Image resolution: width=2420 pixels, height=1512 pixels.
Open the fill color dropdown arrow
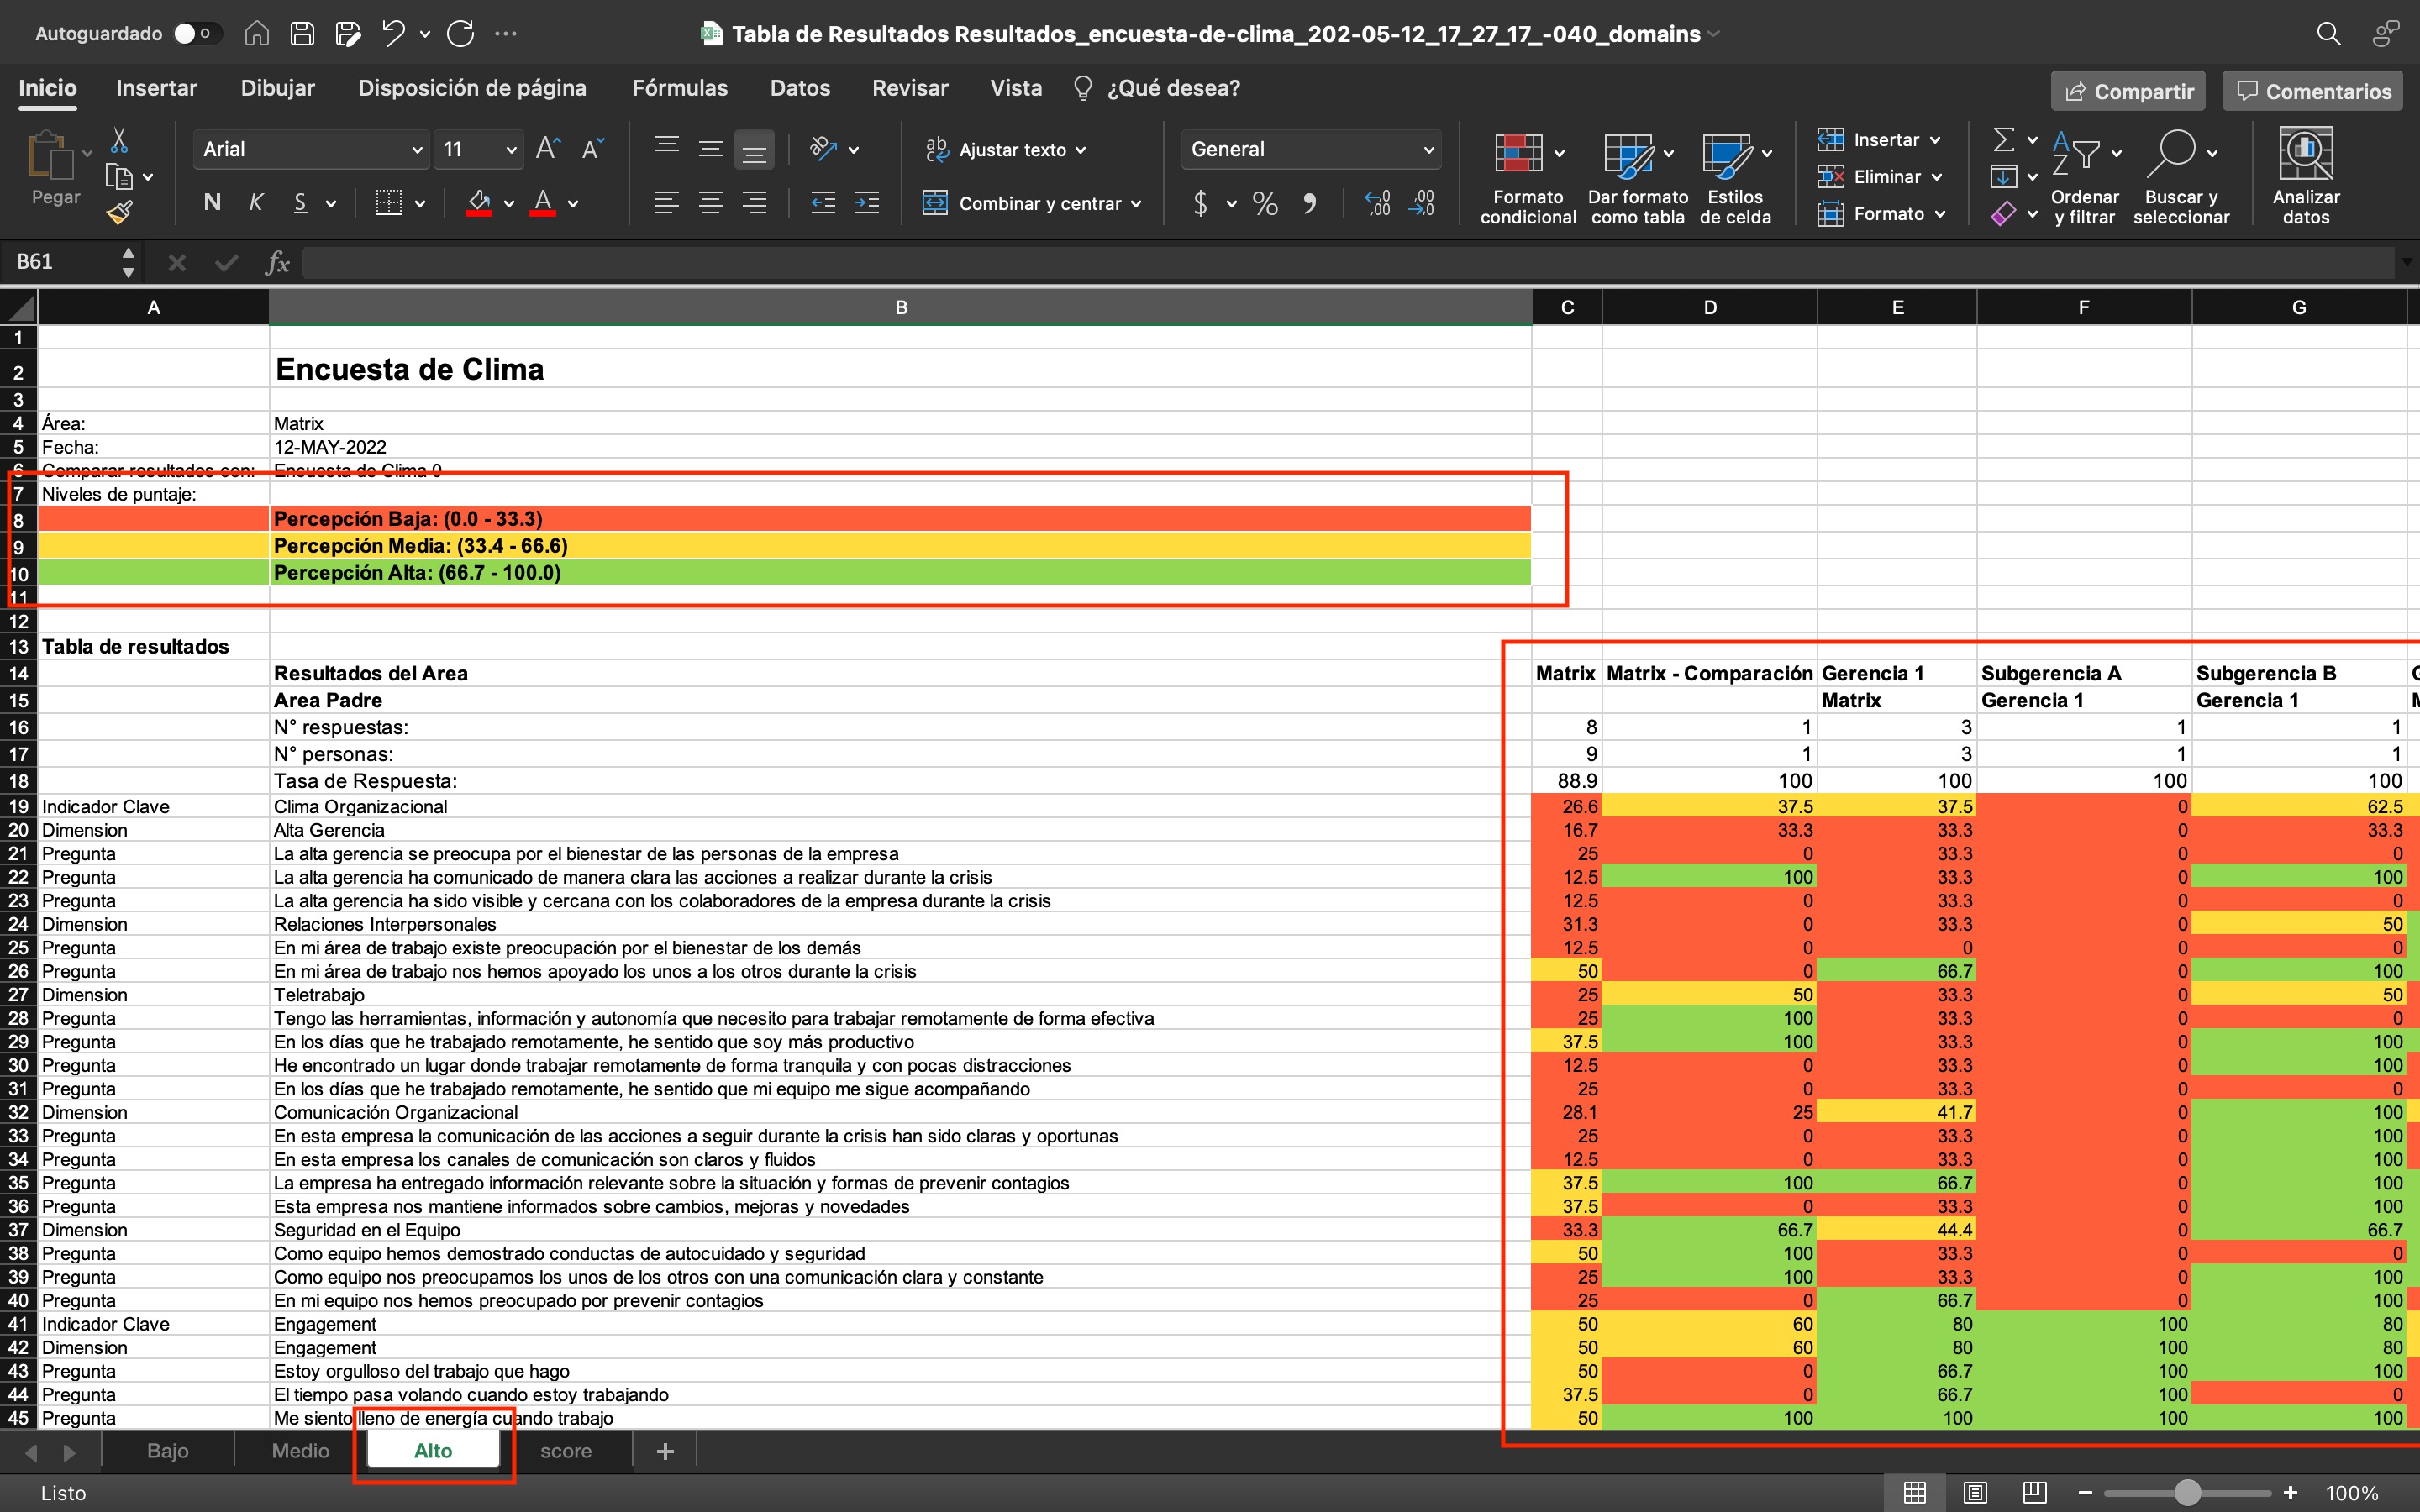tap(509, 204)
